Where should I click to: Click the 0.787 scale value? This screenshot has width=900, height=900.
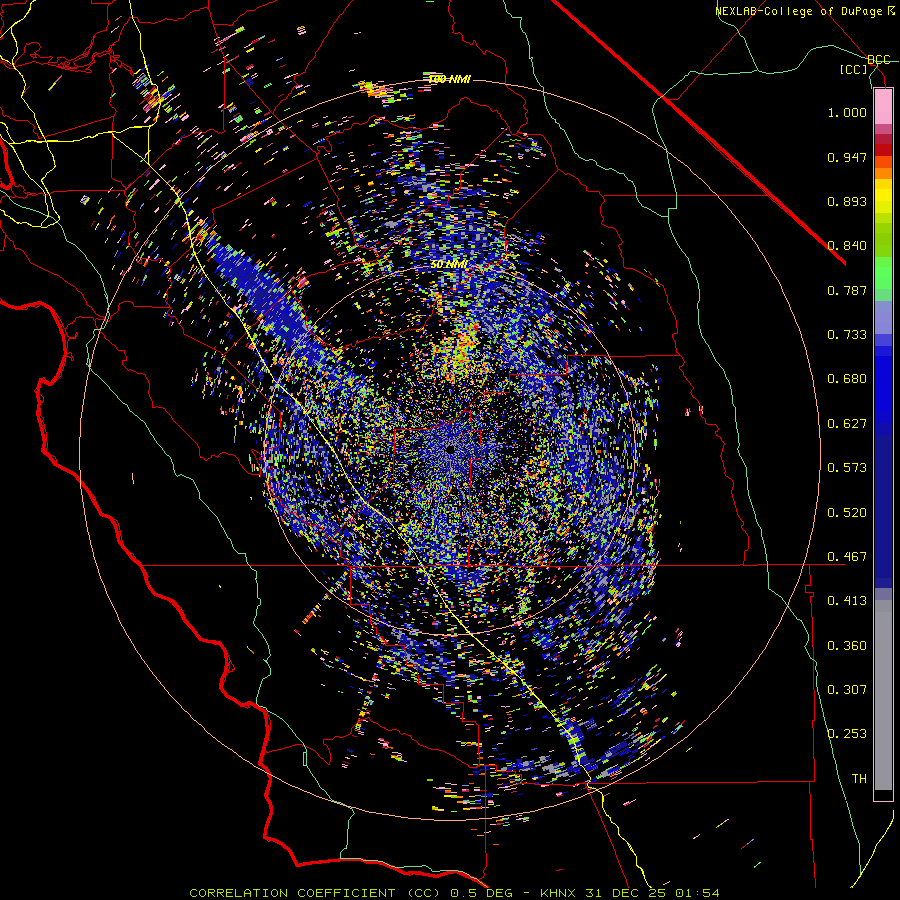coord(847,290)
